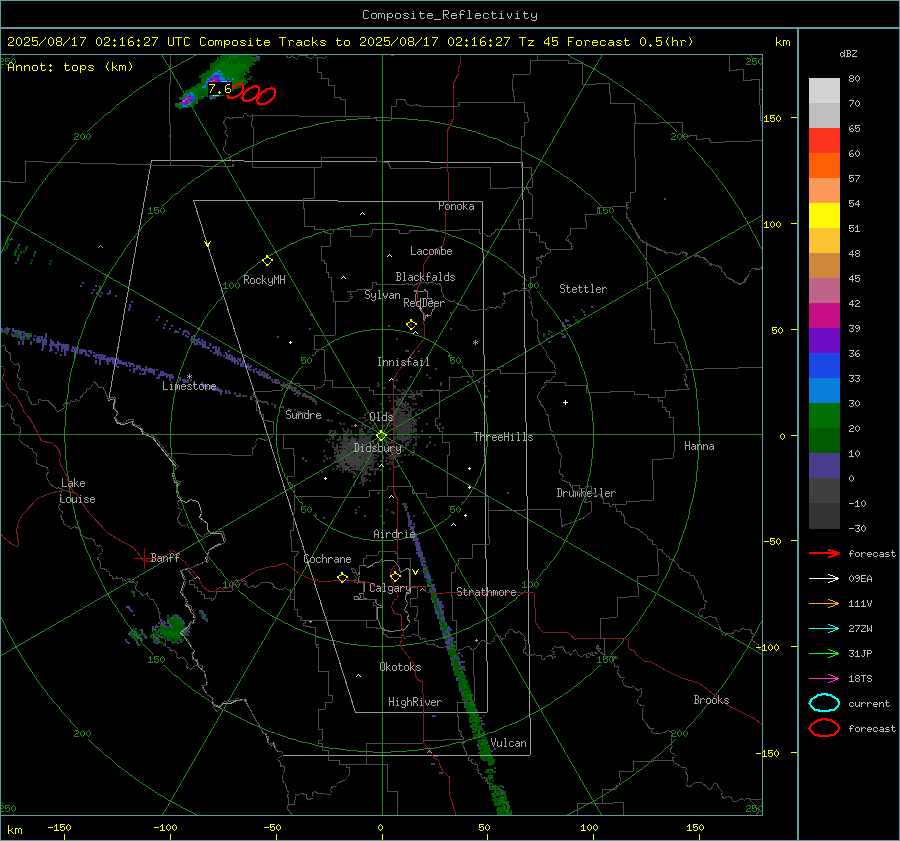
Task: Click the Lacombe city label
Action: (x=431, y=251)
